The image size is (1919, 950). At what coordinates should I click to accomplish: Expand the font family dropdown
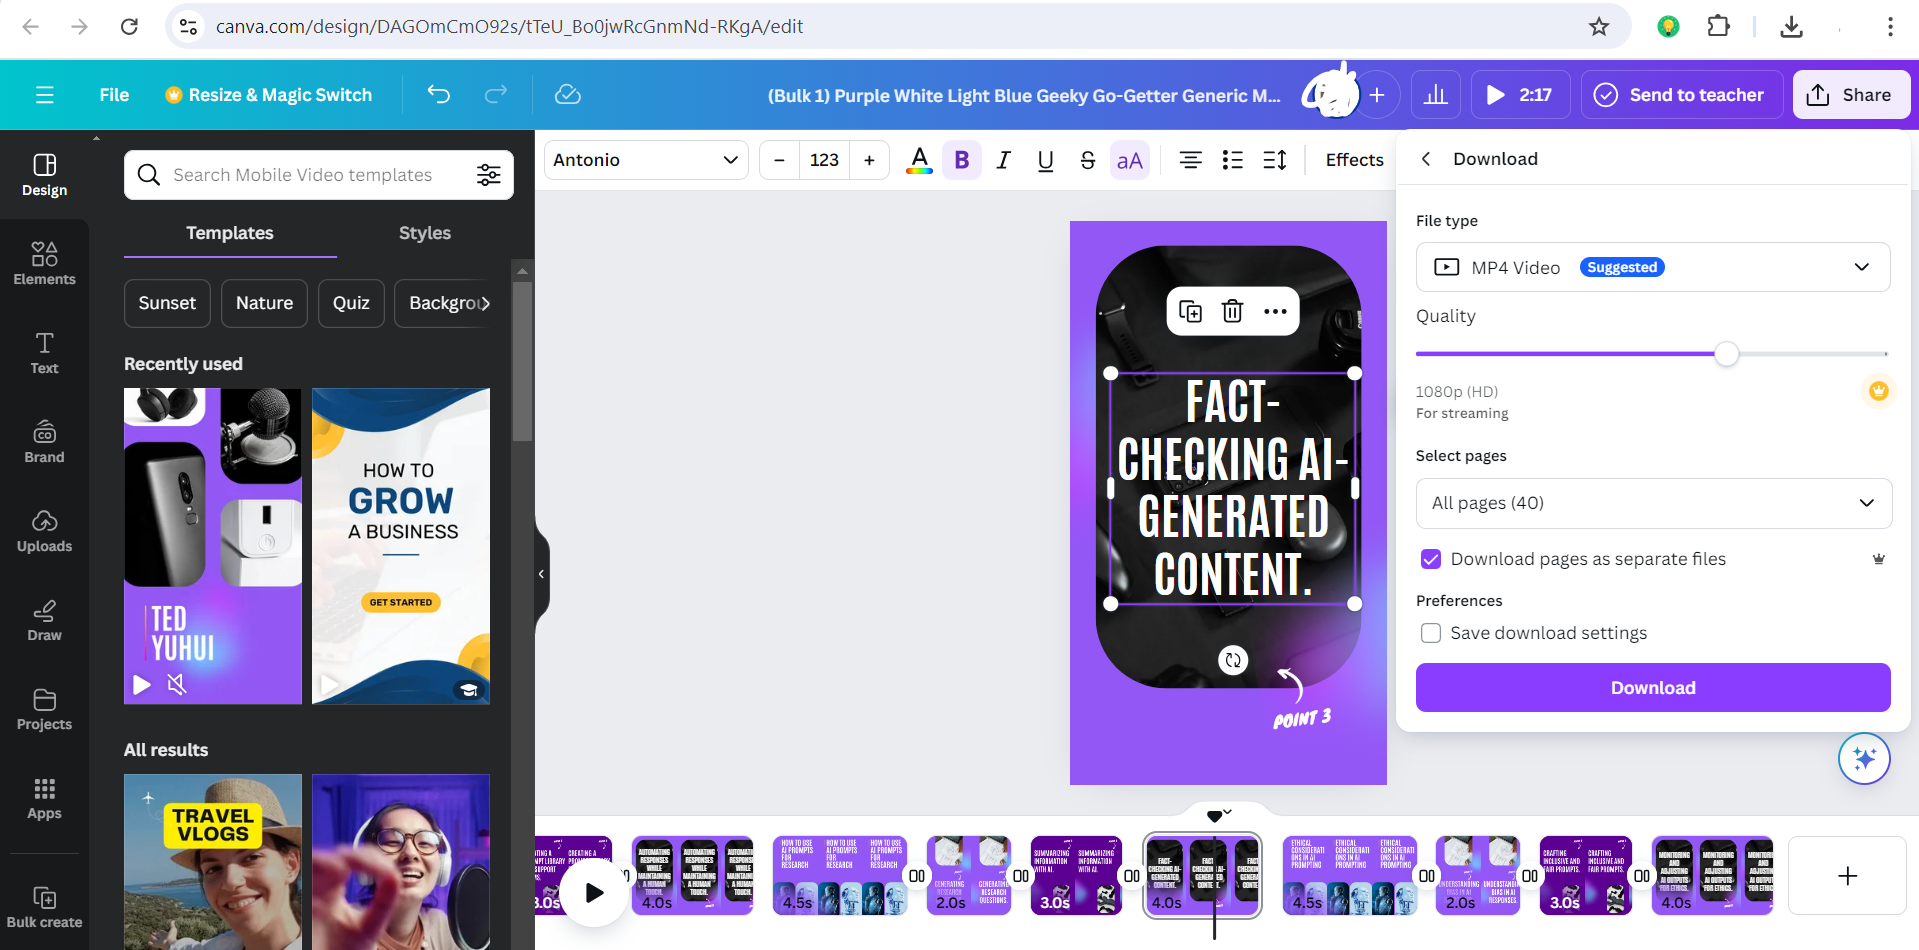pos(646,160)
